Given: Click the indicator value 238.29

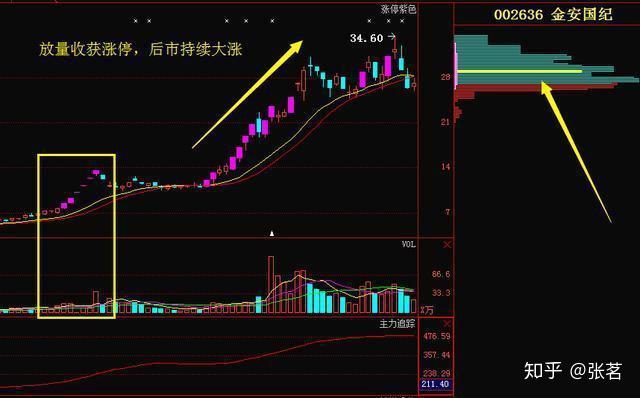Looking at the screenshot, I should pos(437,374).
